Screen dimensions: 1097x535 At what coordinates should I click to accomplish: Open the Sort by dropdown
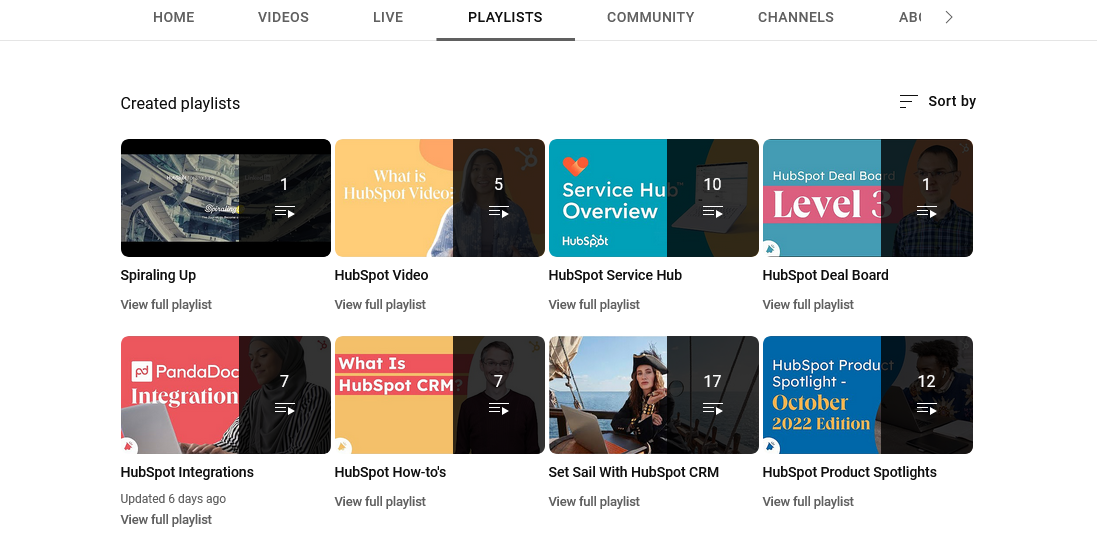[937, 101]
